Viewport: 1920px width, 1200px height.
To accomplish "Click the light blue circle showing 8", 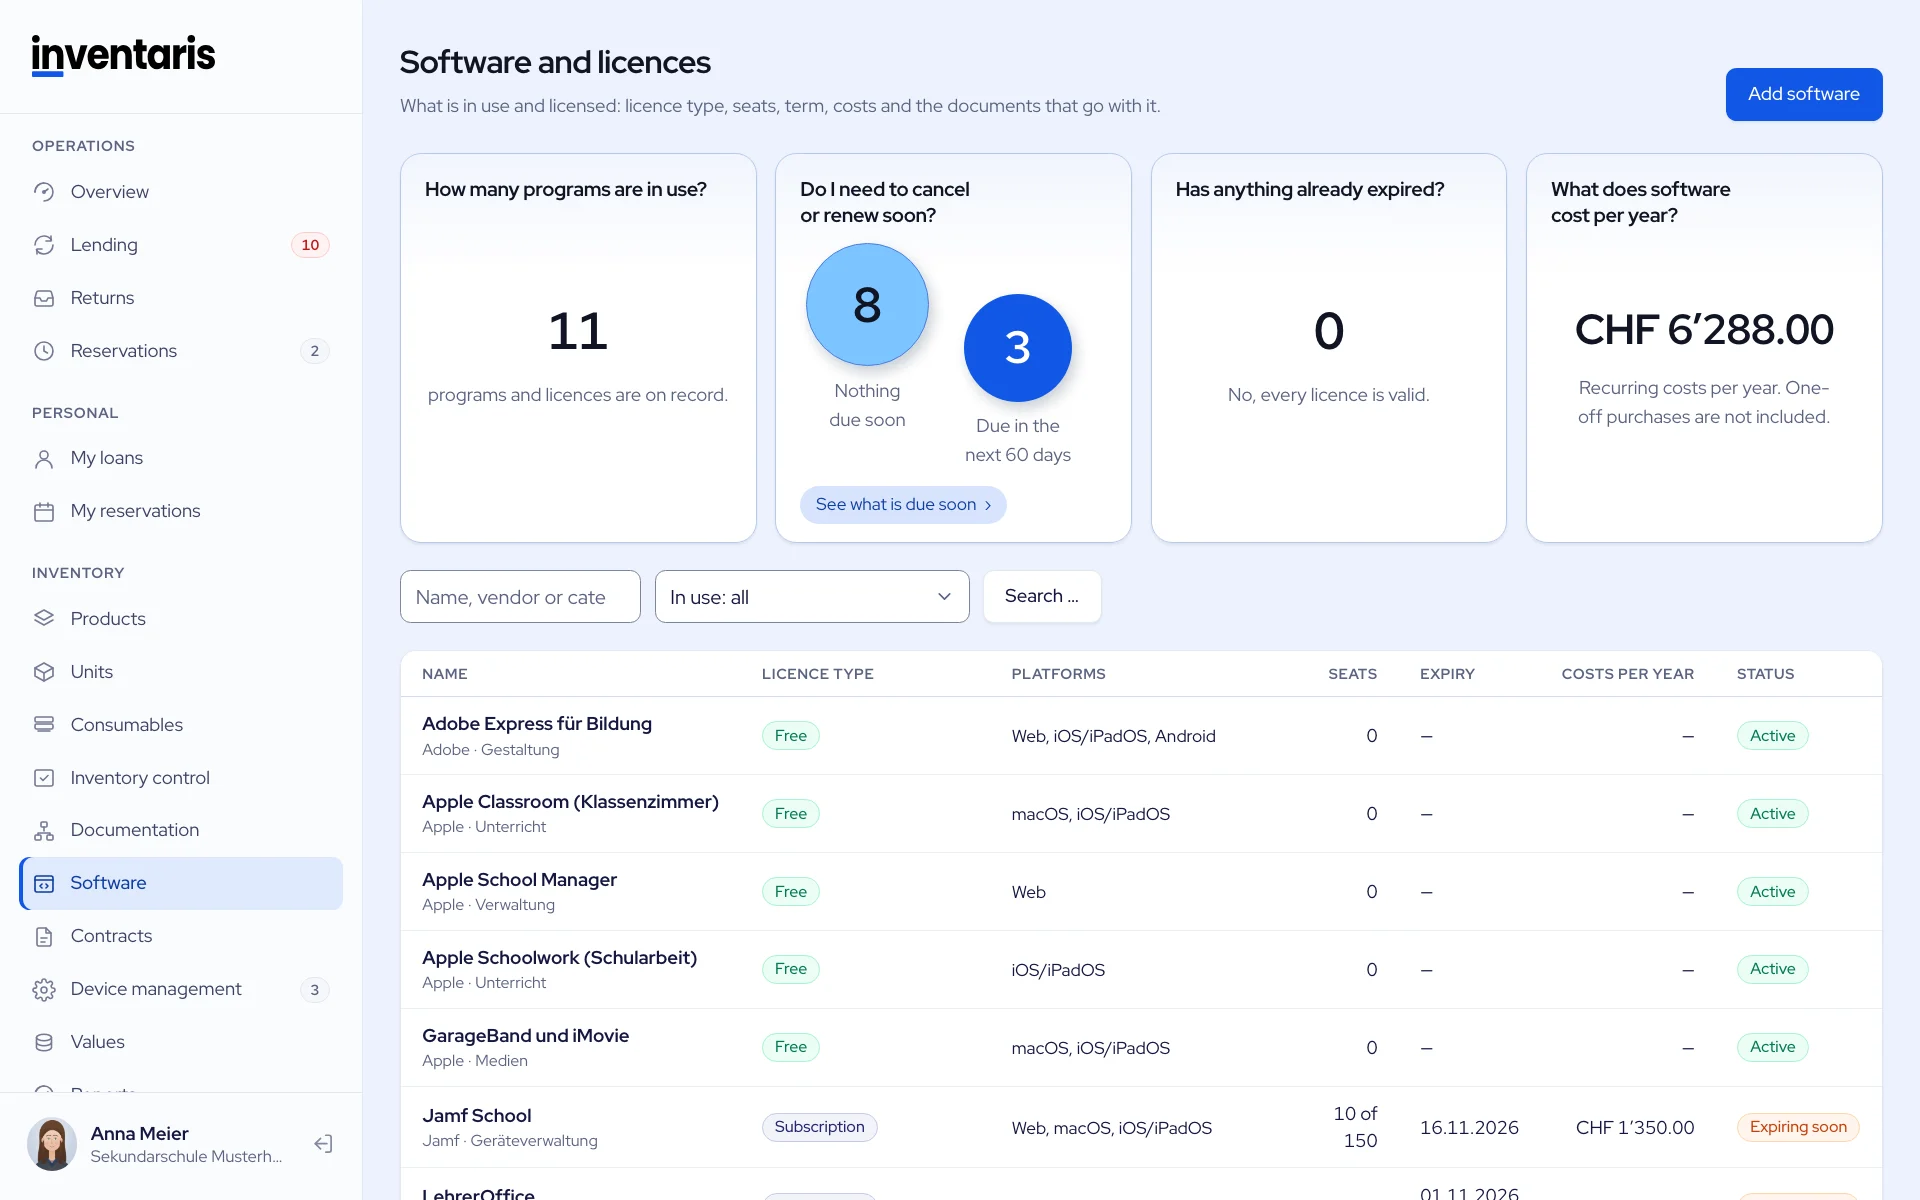I will [867, 305].
